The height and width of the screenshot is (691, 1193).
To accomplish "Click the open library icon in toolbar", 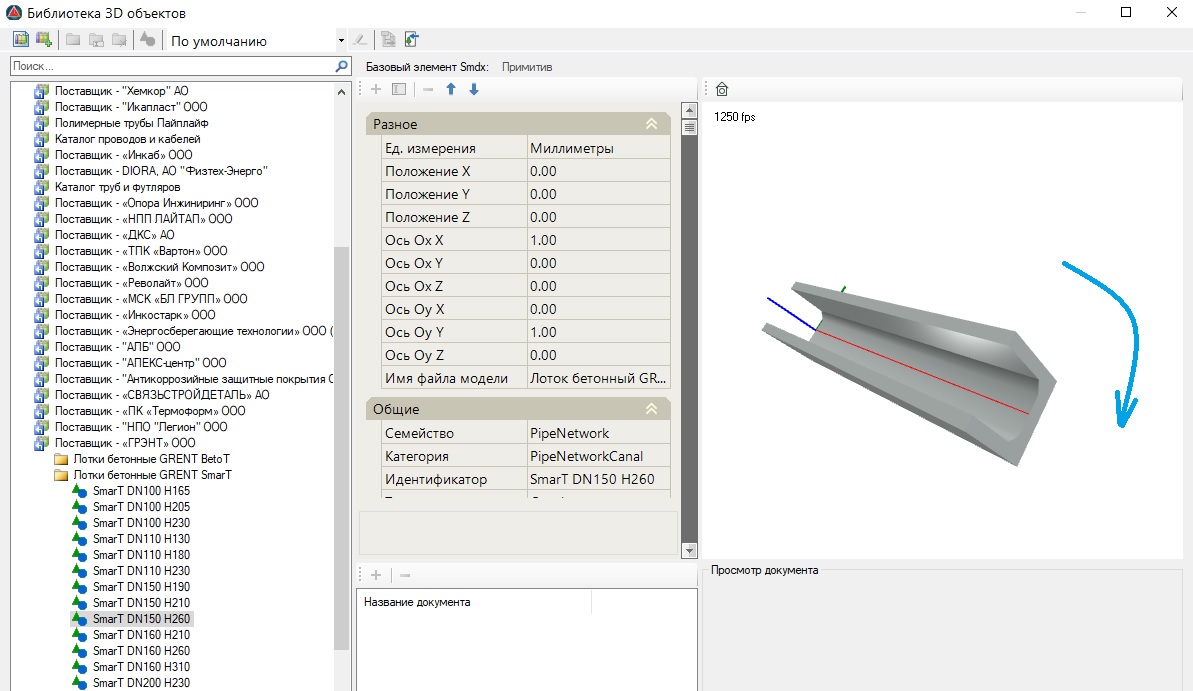I will pos(21,40).
